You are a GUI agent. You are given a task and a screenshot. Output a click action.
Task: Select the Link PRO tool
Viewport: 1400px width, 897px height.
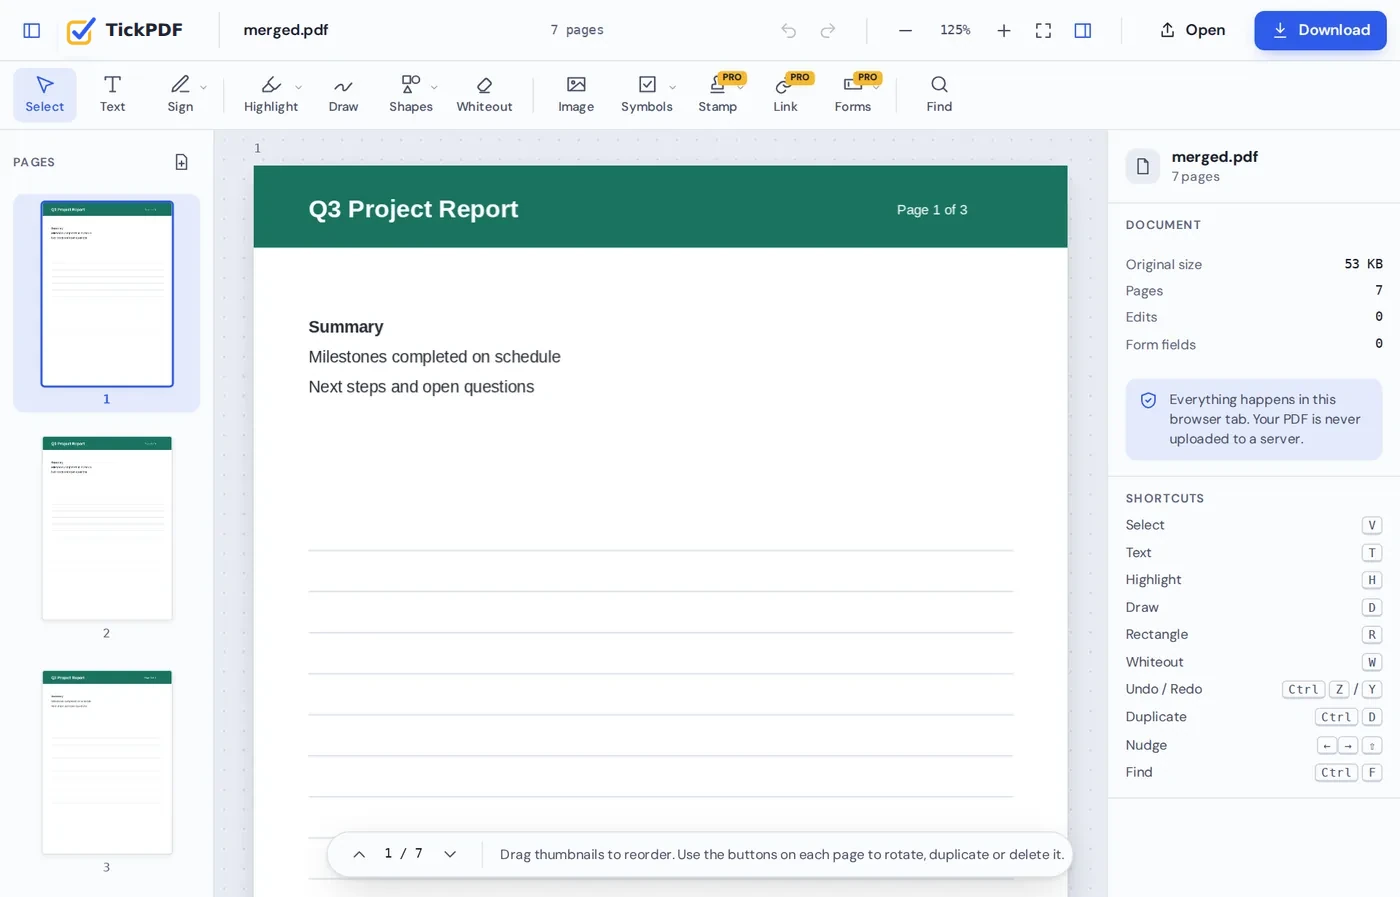(785, 95)
